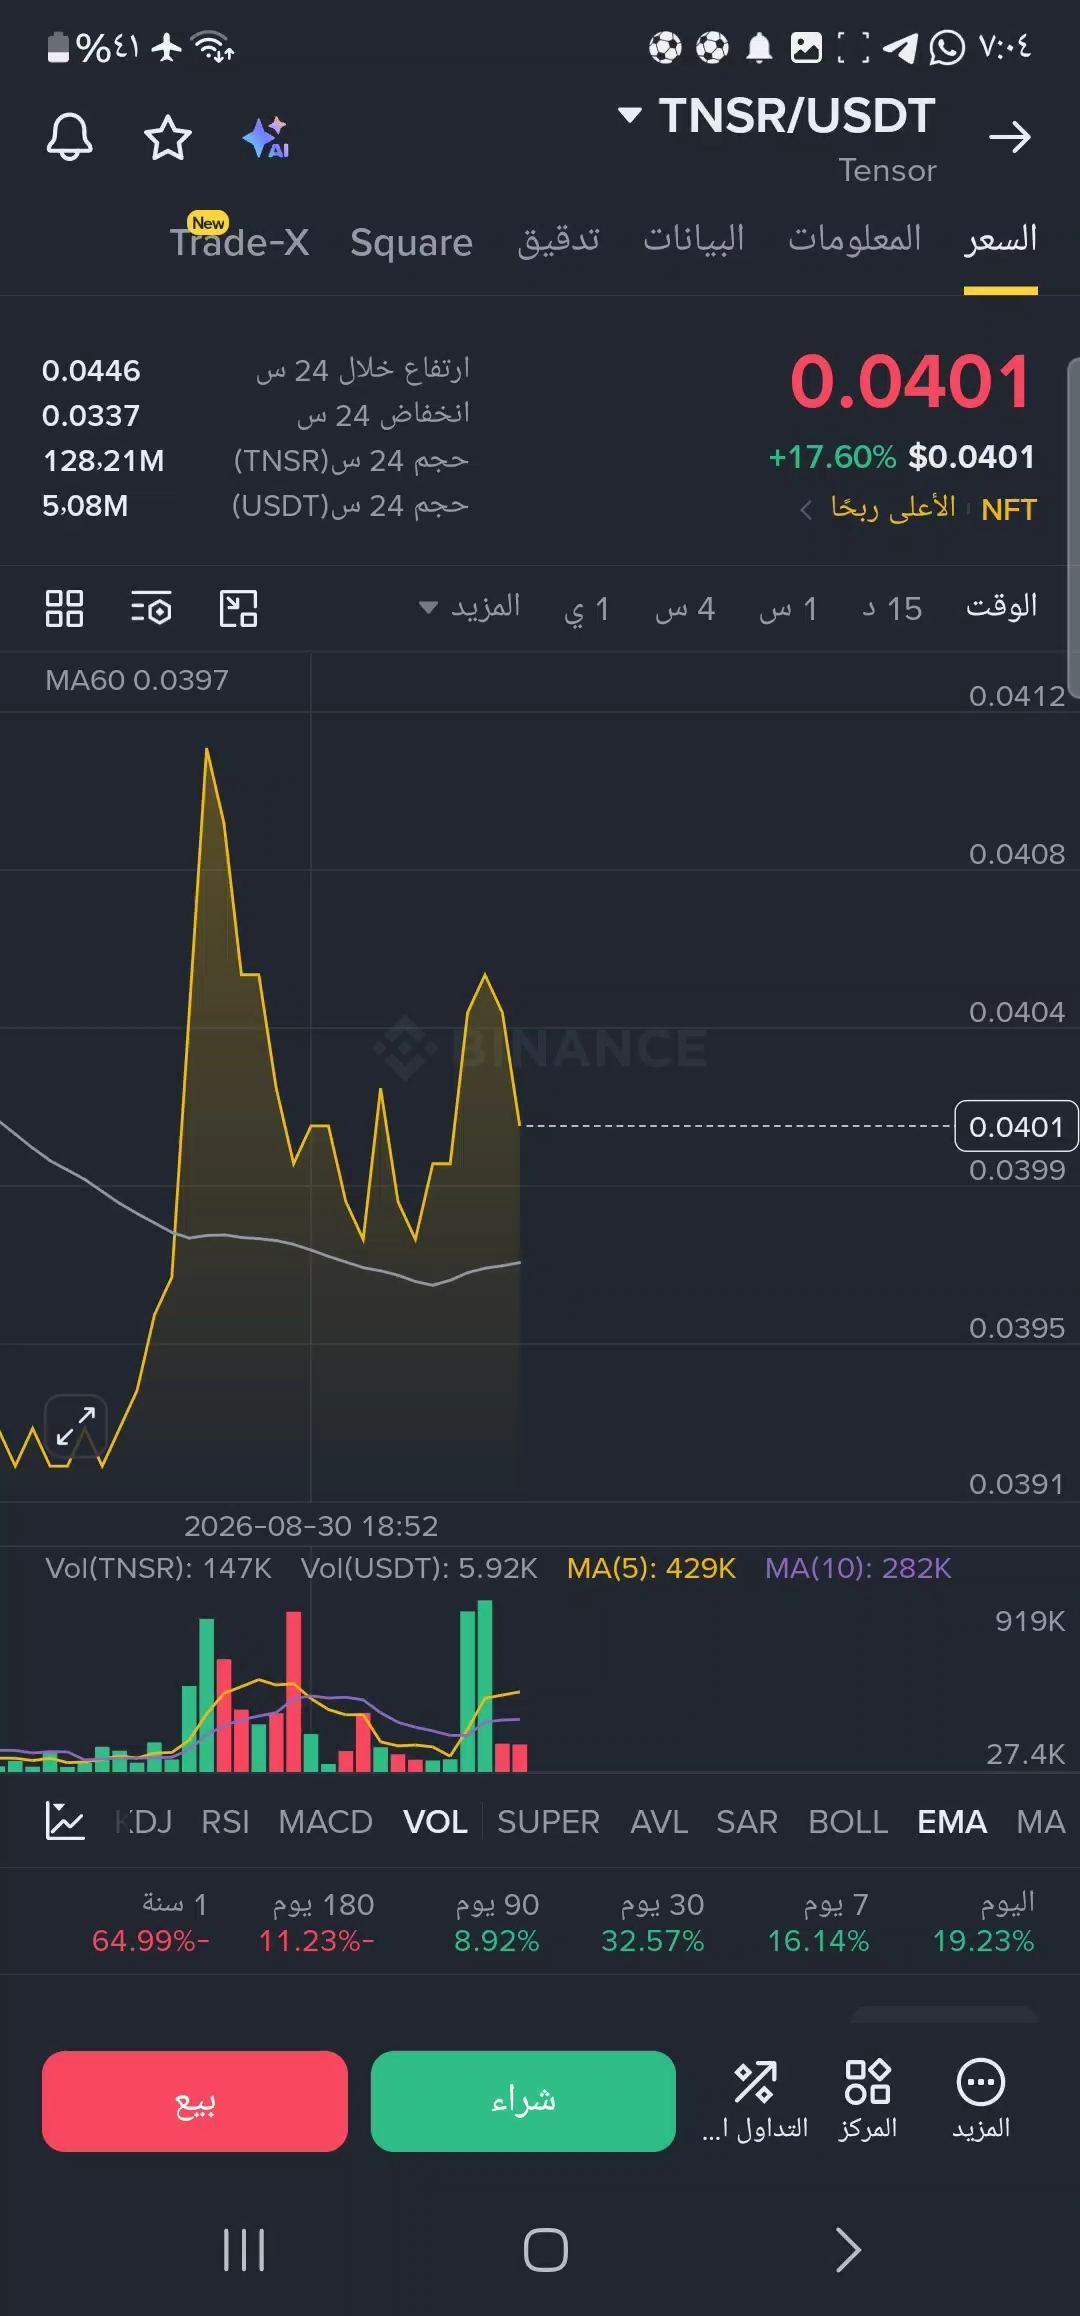1080x2316 pixels.
Task: Toggle the AVL indicator
Action: tap(659, 1821)
